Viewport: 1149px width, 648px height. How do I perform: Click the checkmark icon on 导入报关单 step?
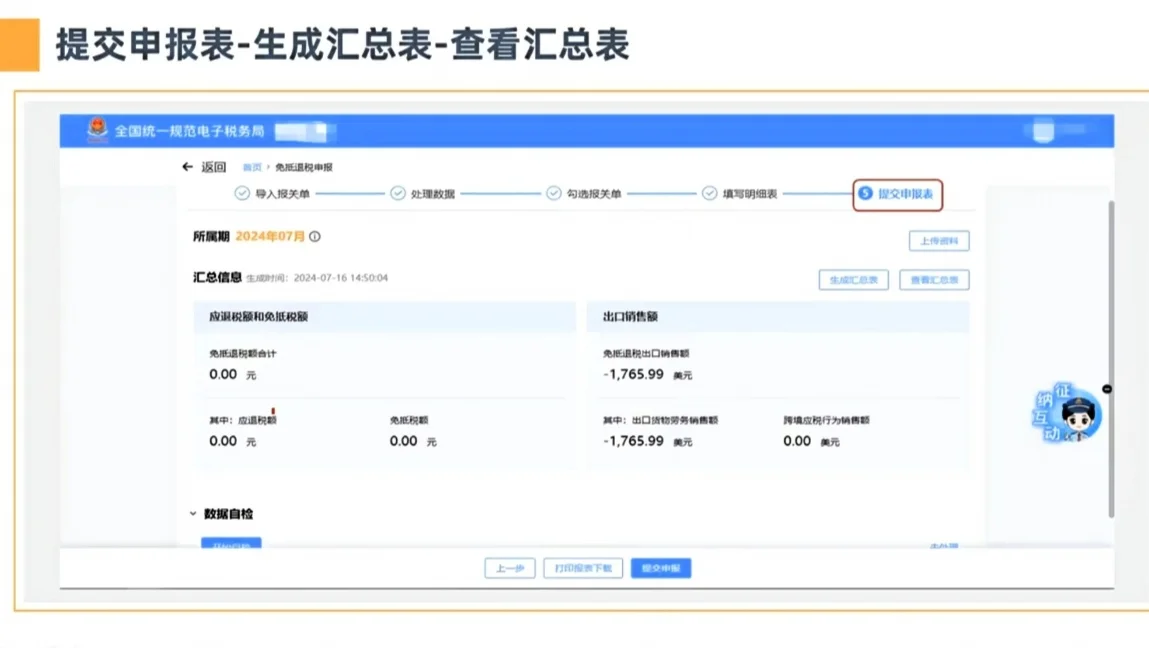pos(240,190)
